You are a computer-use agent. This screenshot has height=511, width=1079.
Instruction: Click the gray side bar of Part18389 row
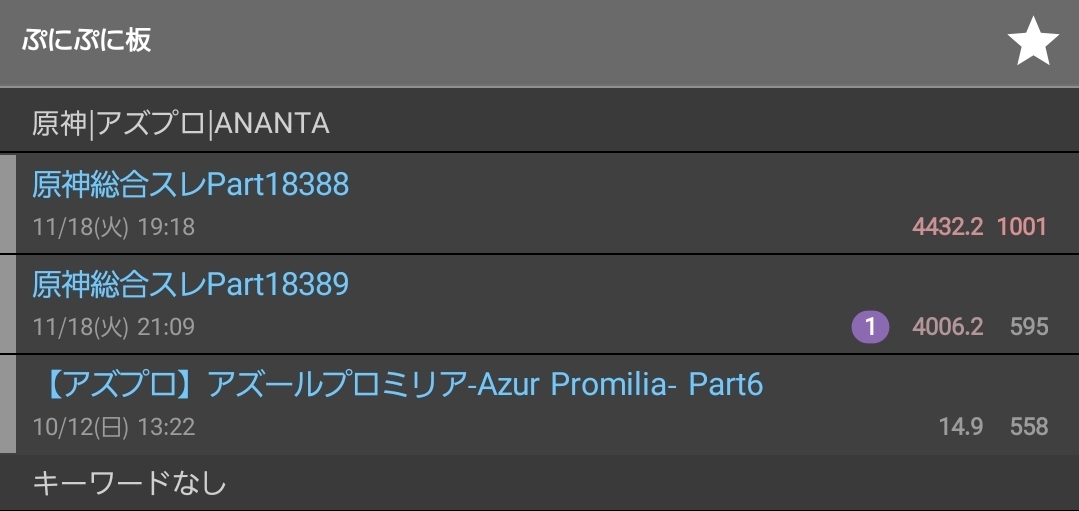8,304
